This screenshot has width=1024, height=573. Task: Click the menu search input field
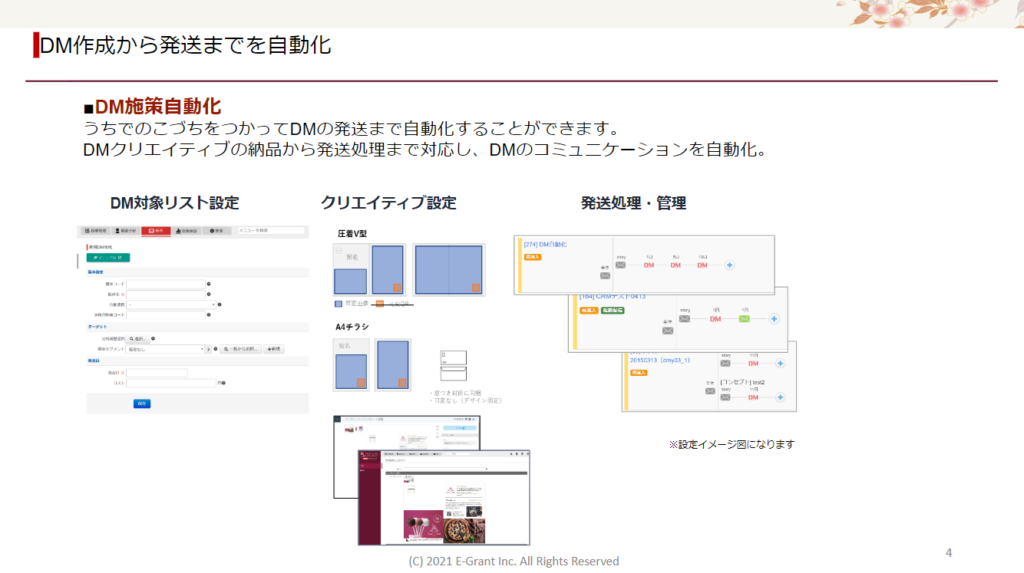tap(270, 231)
